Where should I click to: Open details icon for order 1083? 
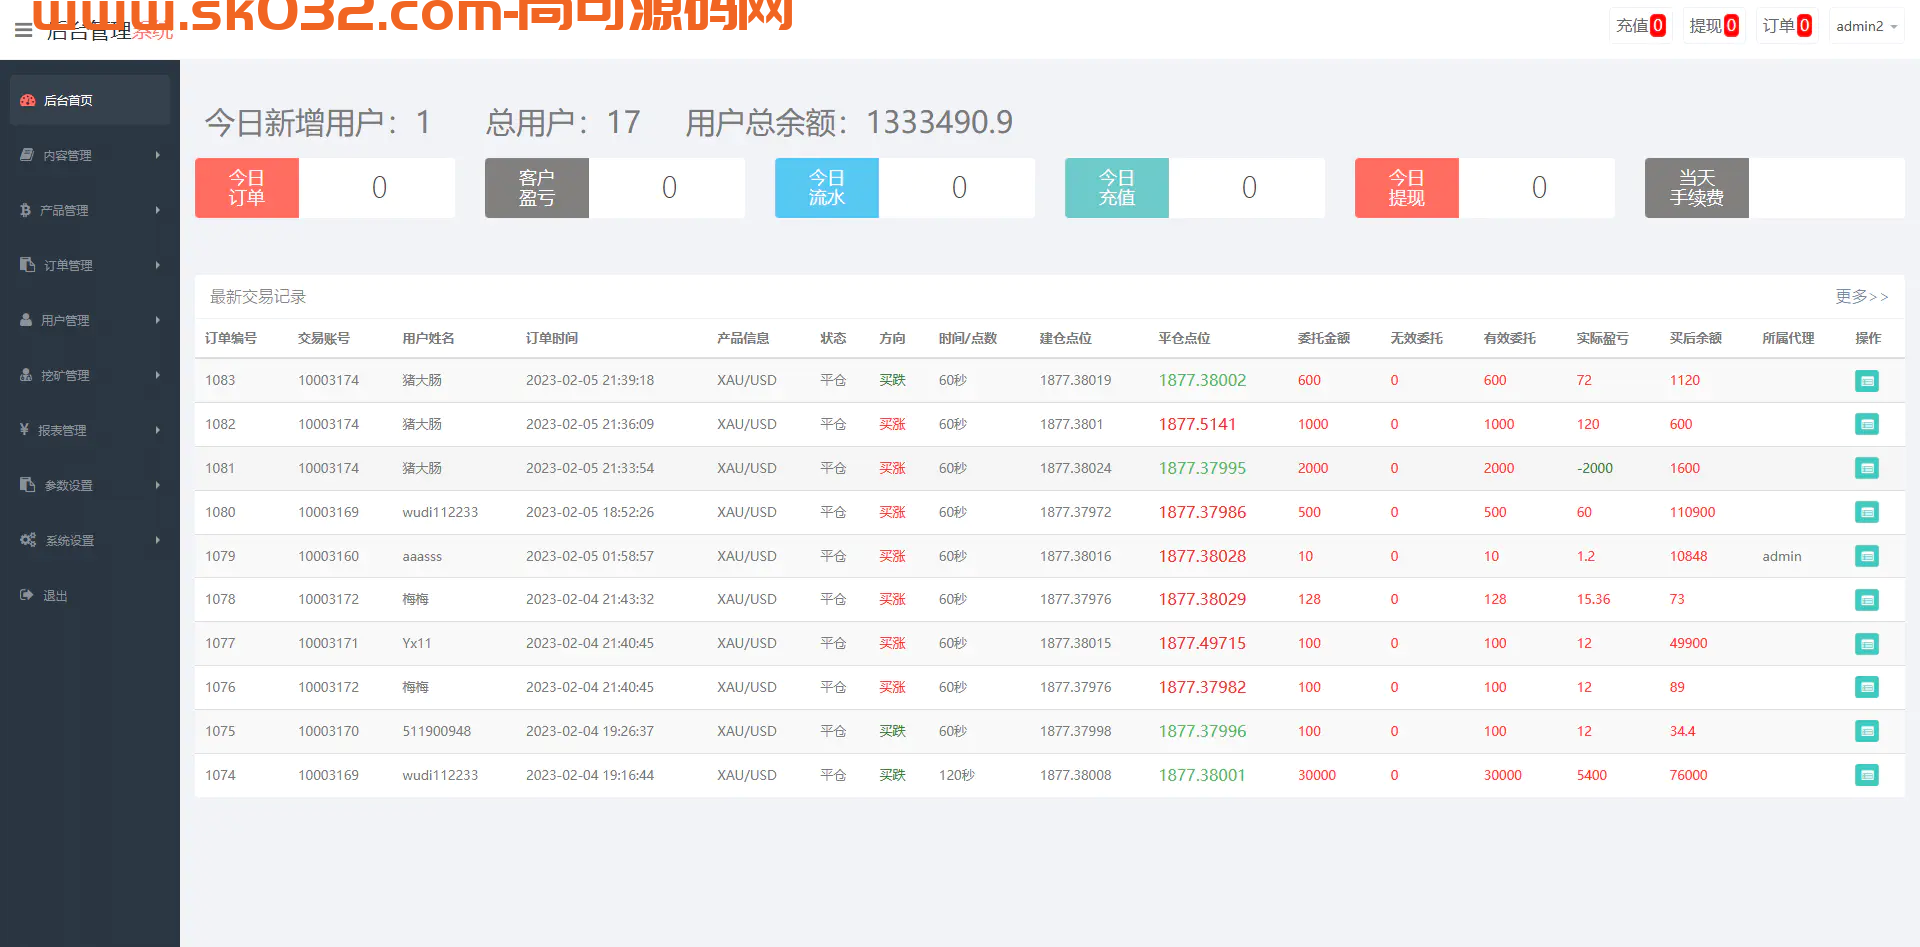pyautogui.click(x=1866, y=381)
